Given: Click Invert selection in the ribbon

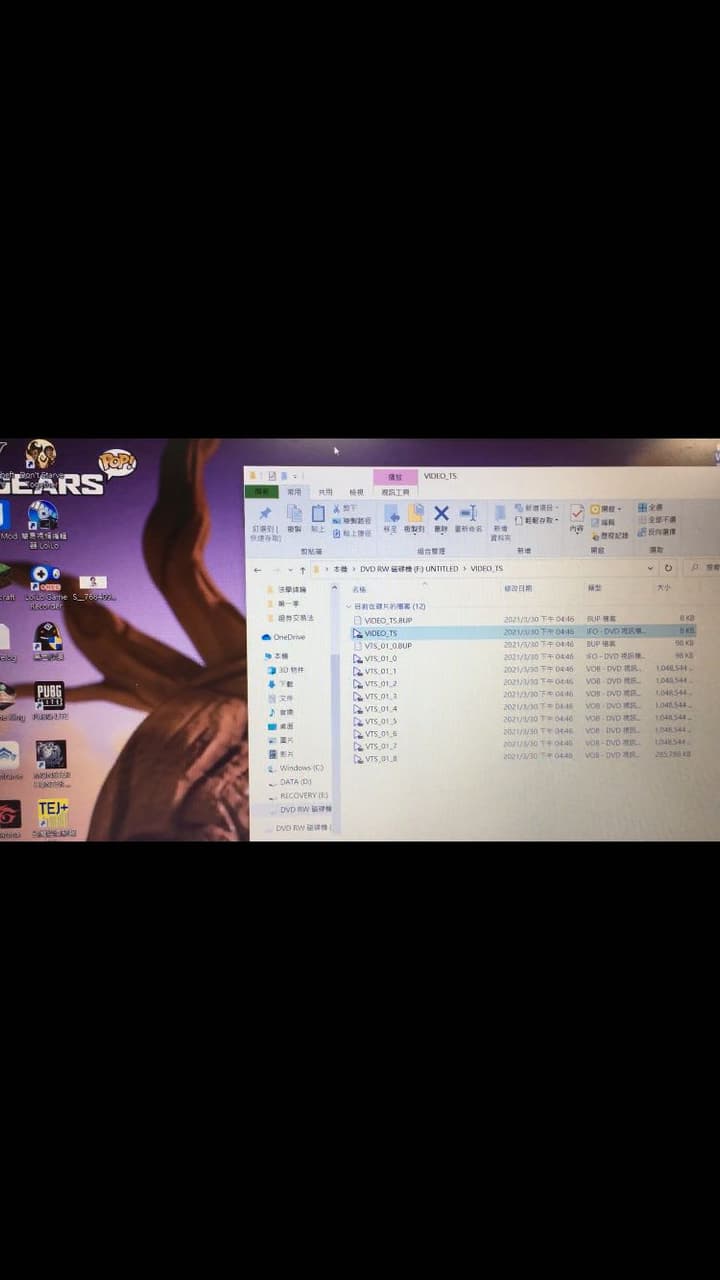Looking at the screenshot, I should (x=657, y=532).
